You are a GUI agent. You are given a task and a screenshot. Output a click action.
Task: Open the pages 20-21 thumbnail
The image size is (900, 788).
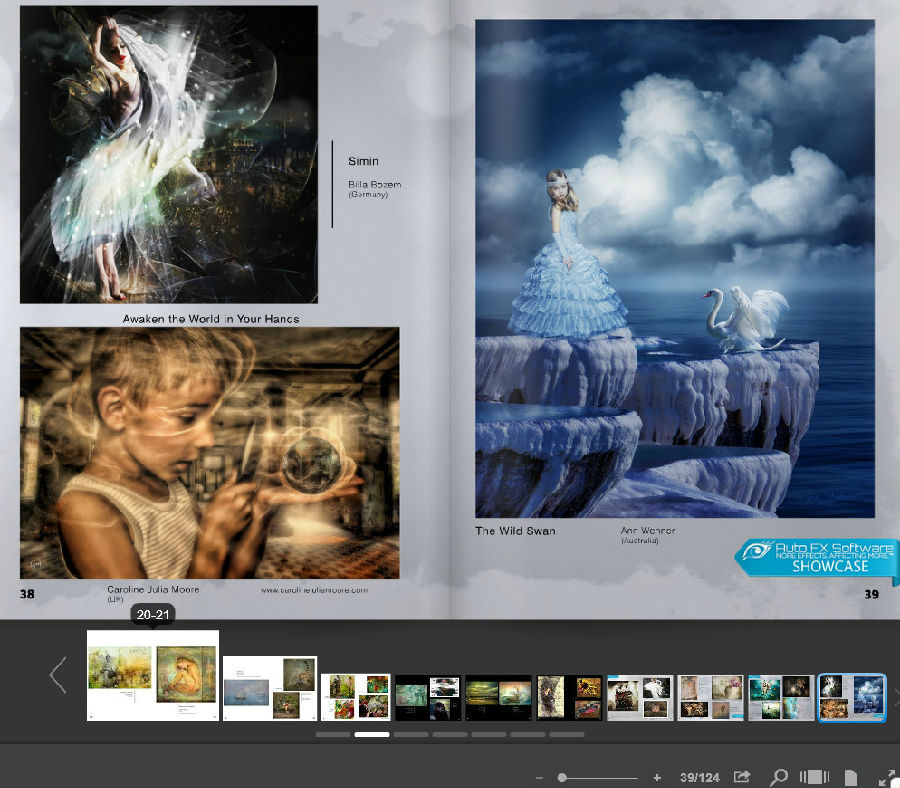click(153, 675)
